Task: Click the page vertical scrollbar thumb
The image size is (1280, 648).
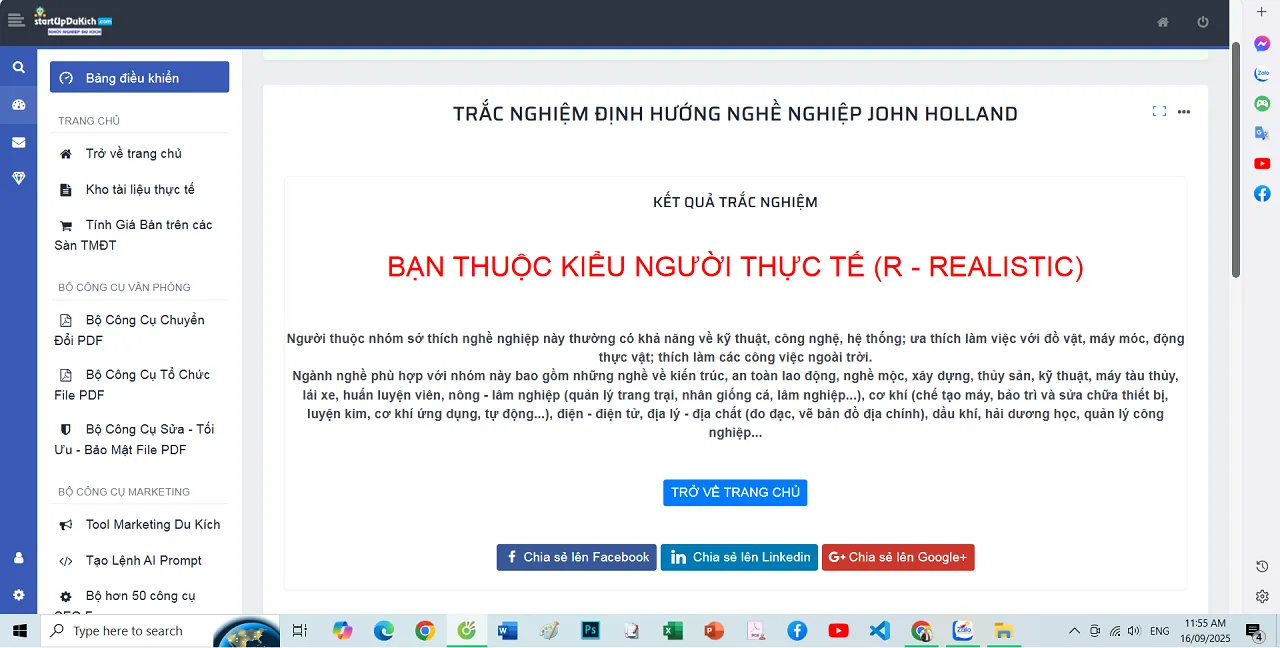Action: [1236, 160]
